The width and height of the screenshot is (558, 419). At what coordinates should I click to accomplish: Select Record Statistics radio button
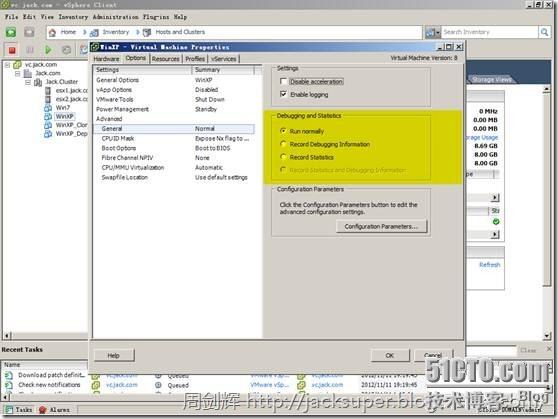tap(283, 157)
